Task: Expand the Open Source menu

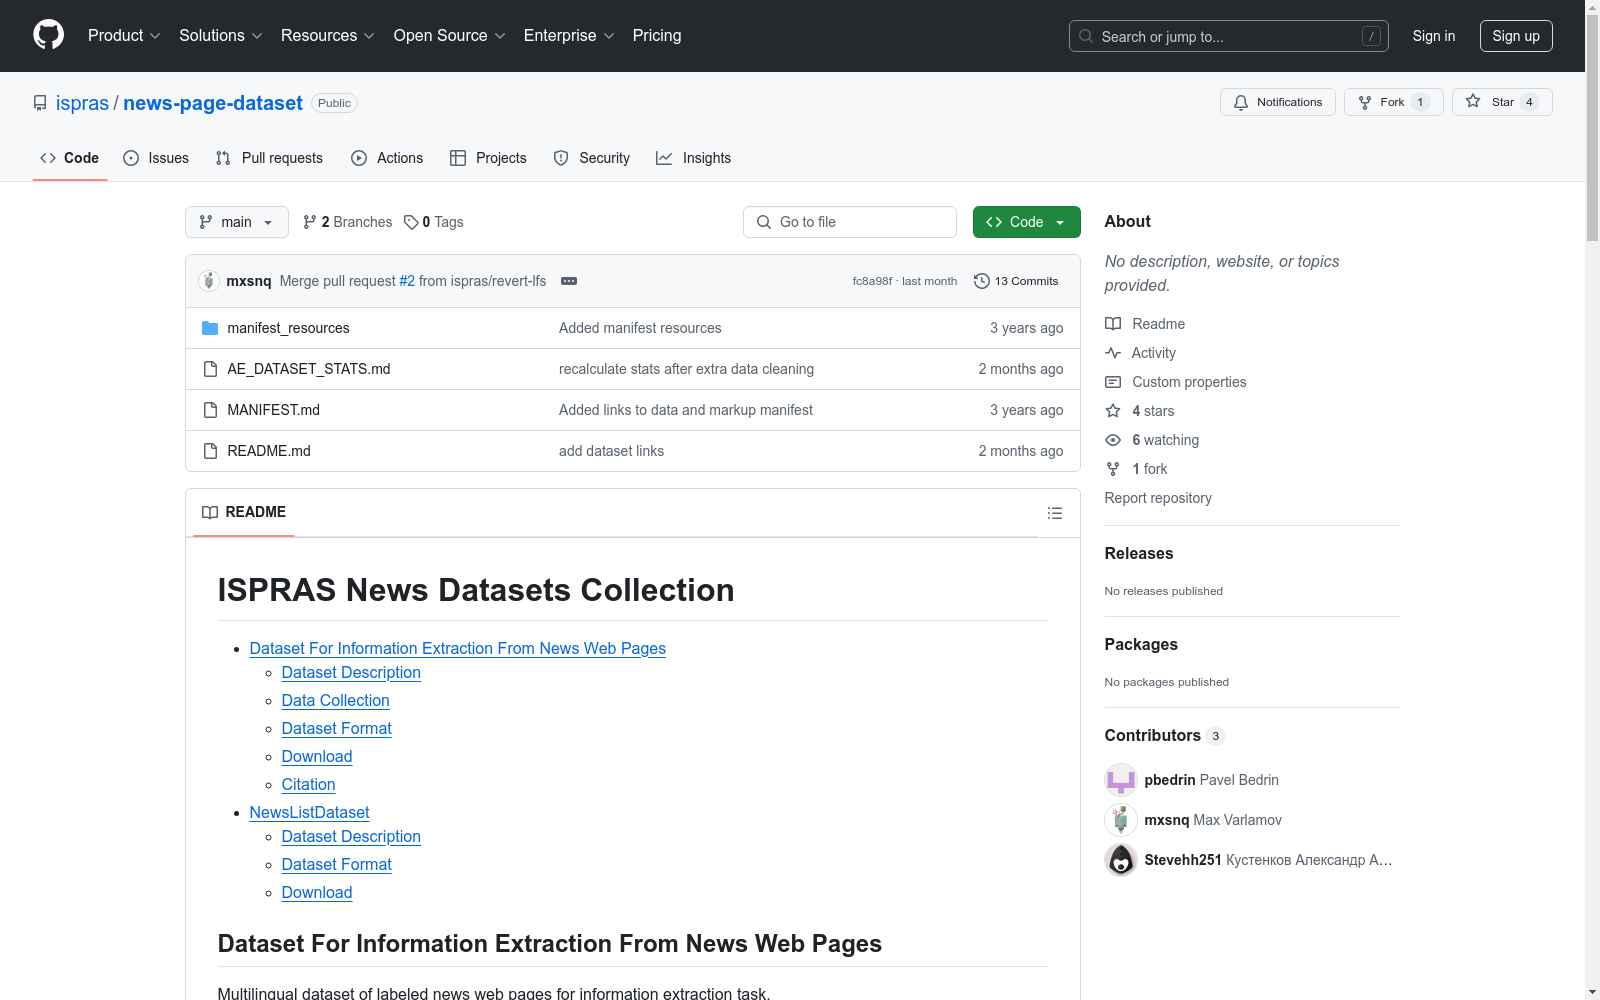Action: tap(450, 36)
